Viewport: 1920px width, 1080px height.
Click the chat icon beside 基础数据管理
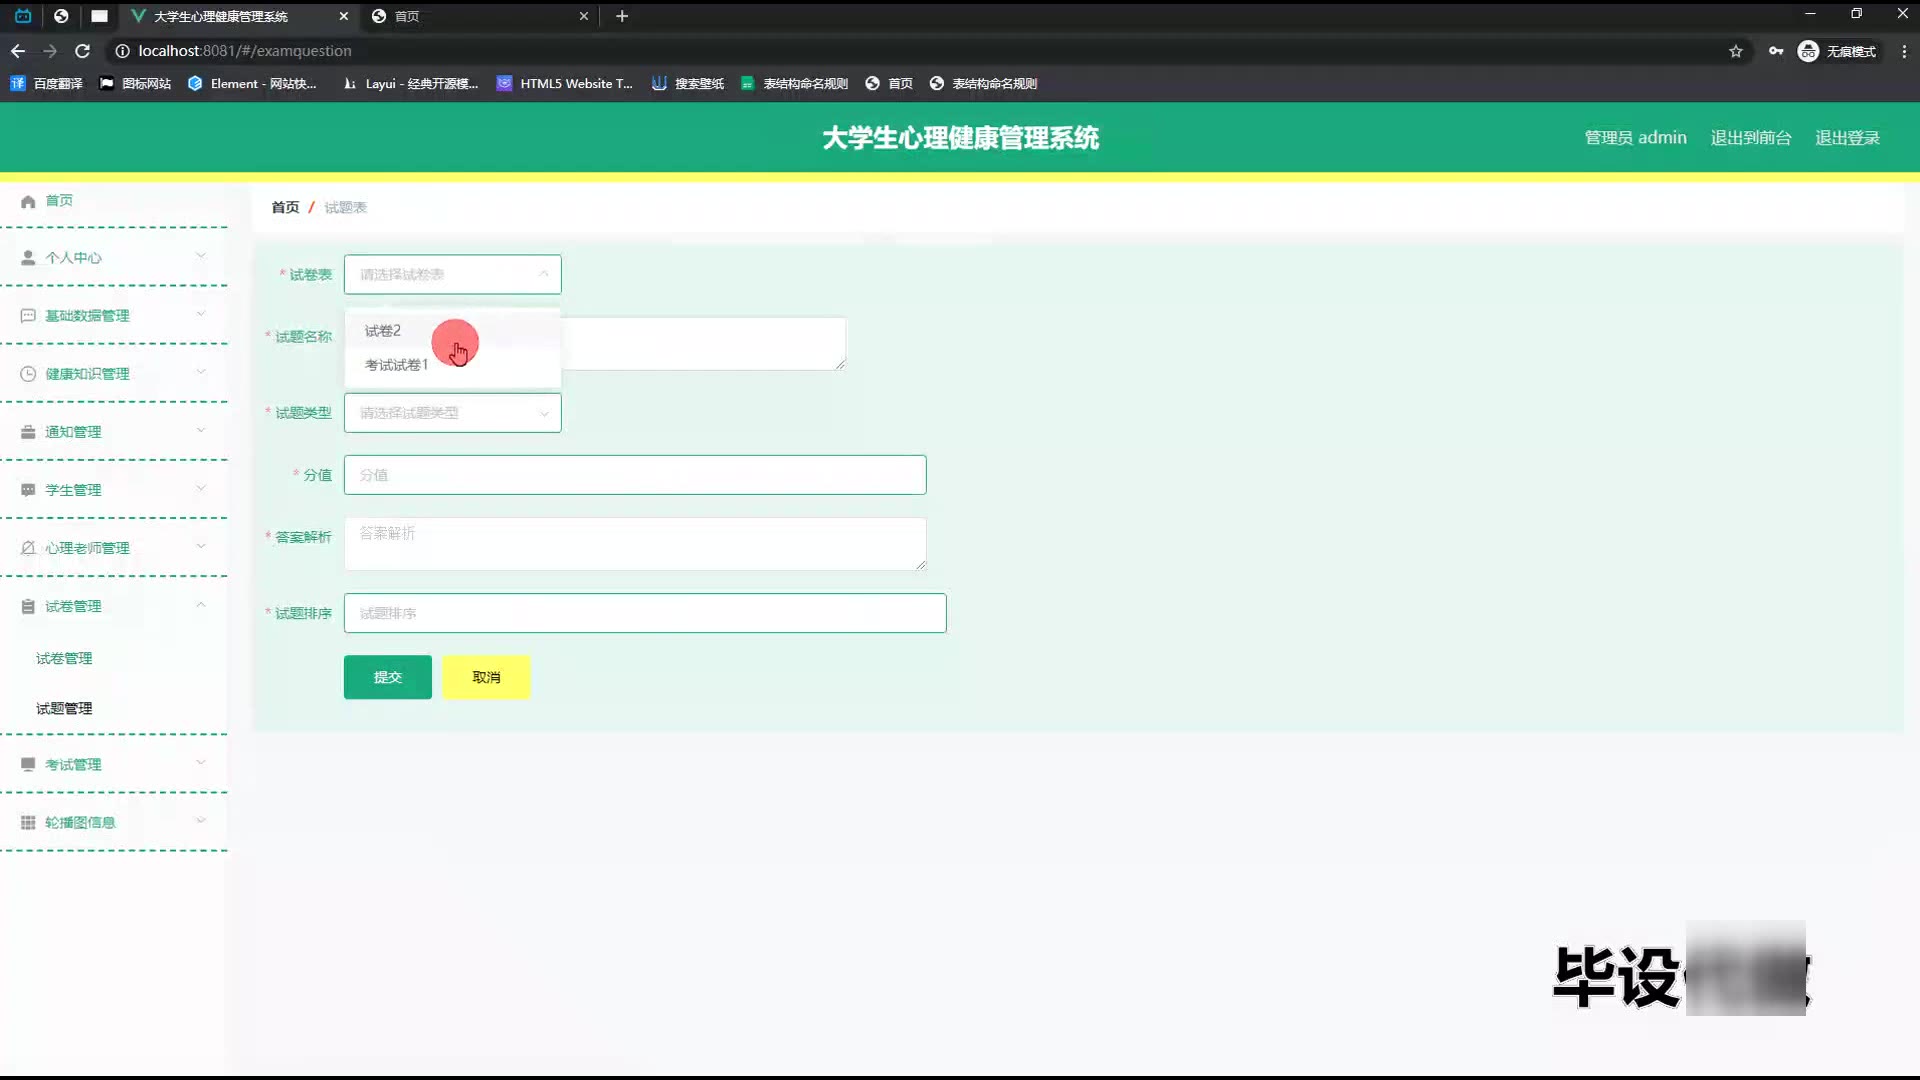coord(28,316)
